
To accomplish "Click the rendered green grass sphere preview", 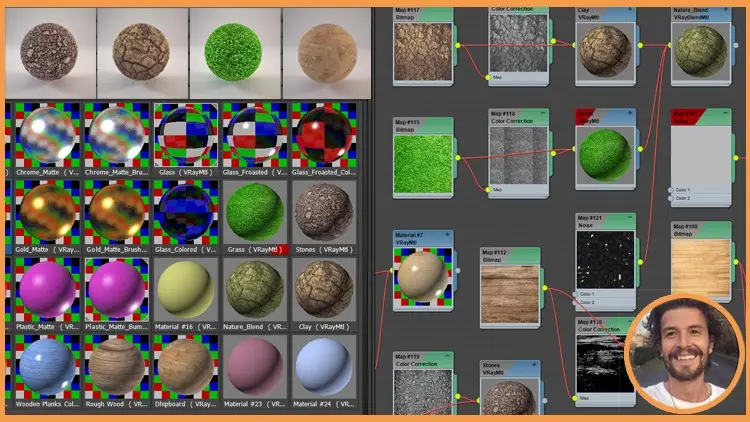I will point(234,53).
